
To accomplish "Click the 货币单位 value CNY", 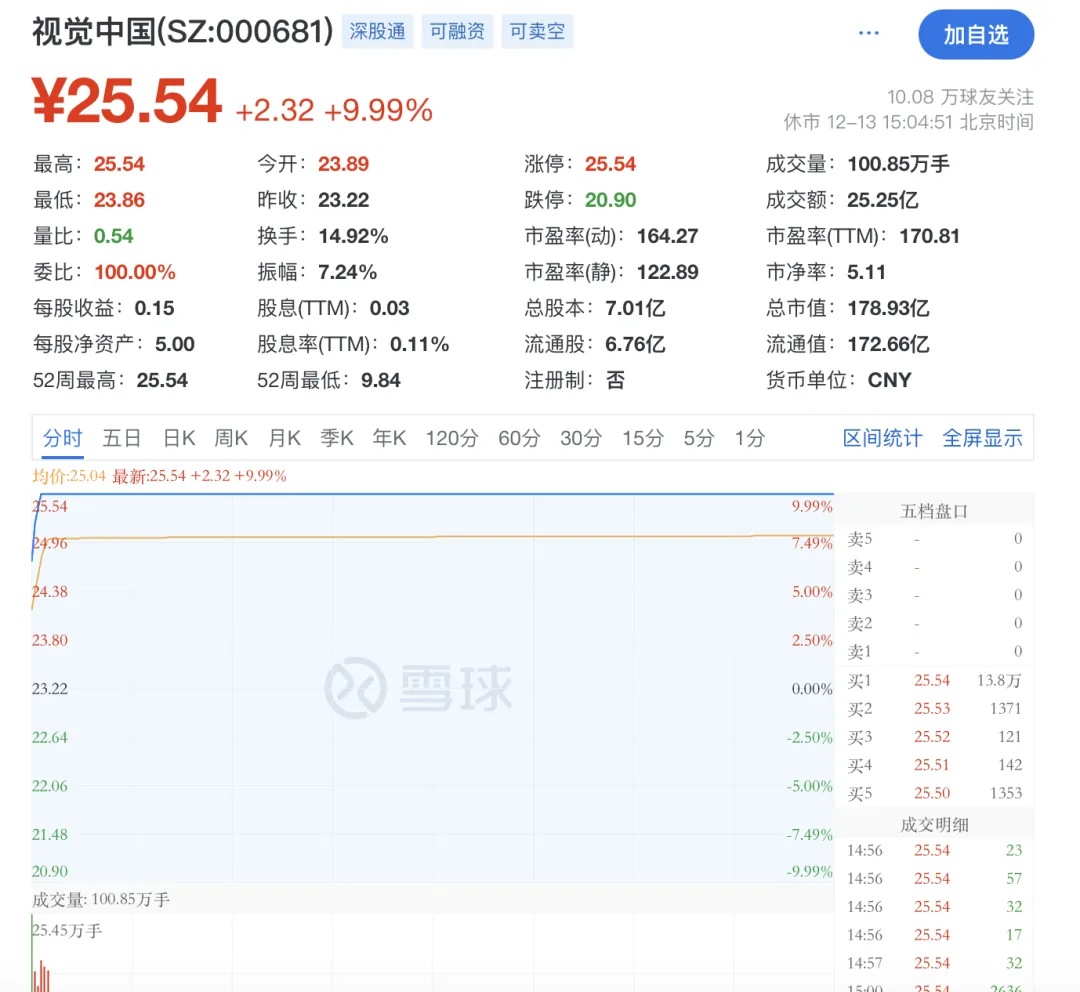I will coord(889,380).
